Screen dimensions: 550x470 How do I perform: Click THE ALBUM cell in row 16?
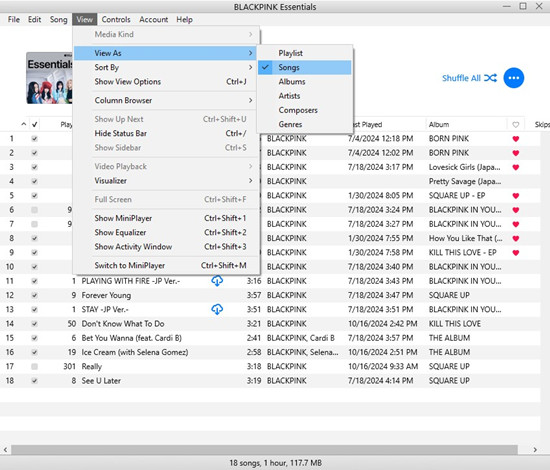449,352
